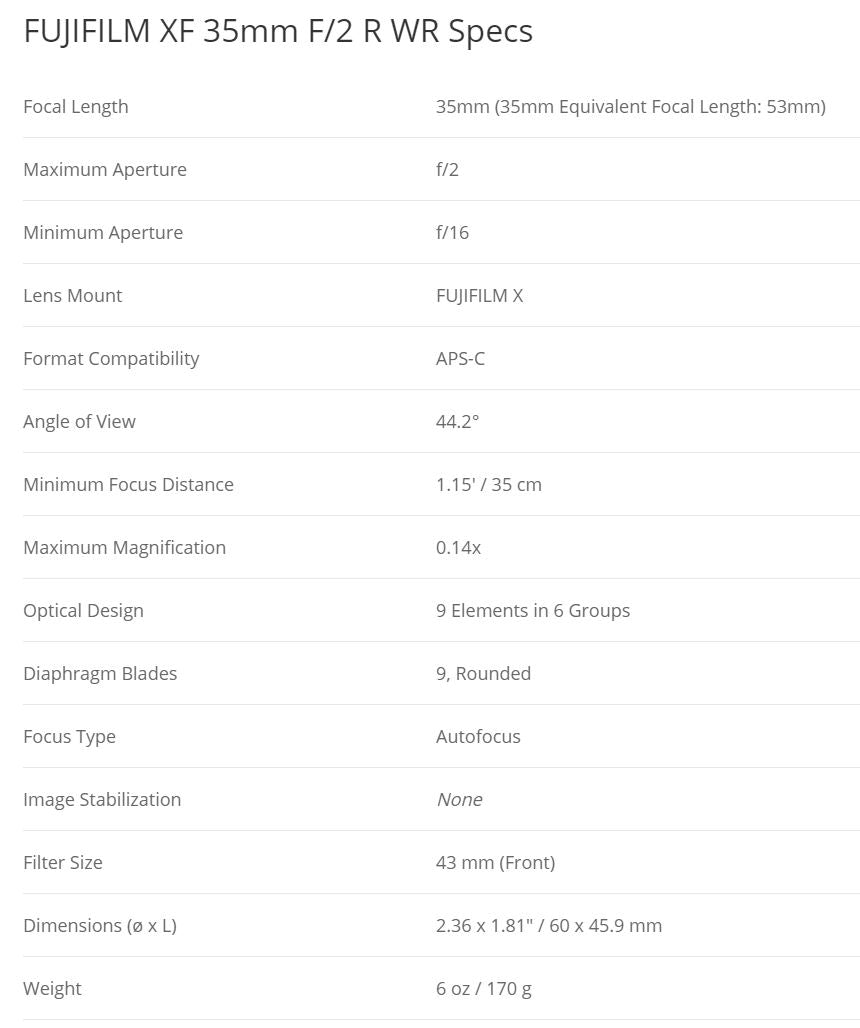Click the APS-C format value
860x1028 pixels.
click(x=460, y=359)
